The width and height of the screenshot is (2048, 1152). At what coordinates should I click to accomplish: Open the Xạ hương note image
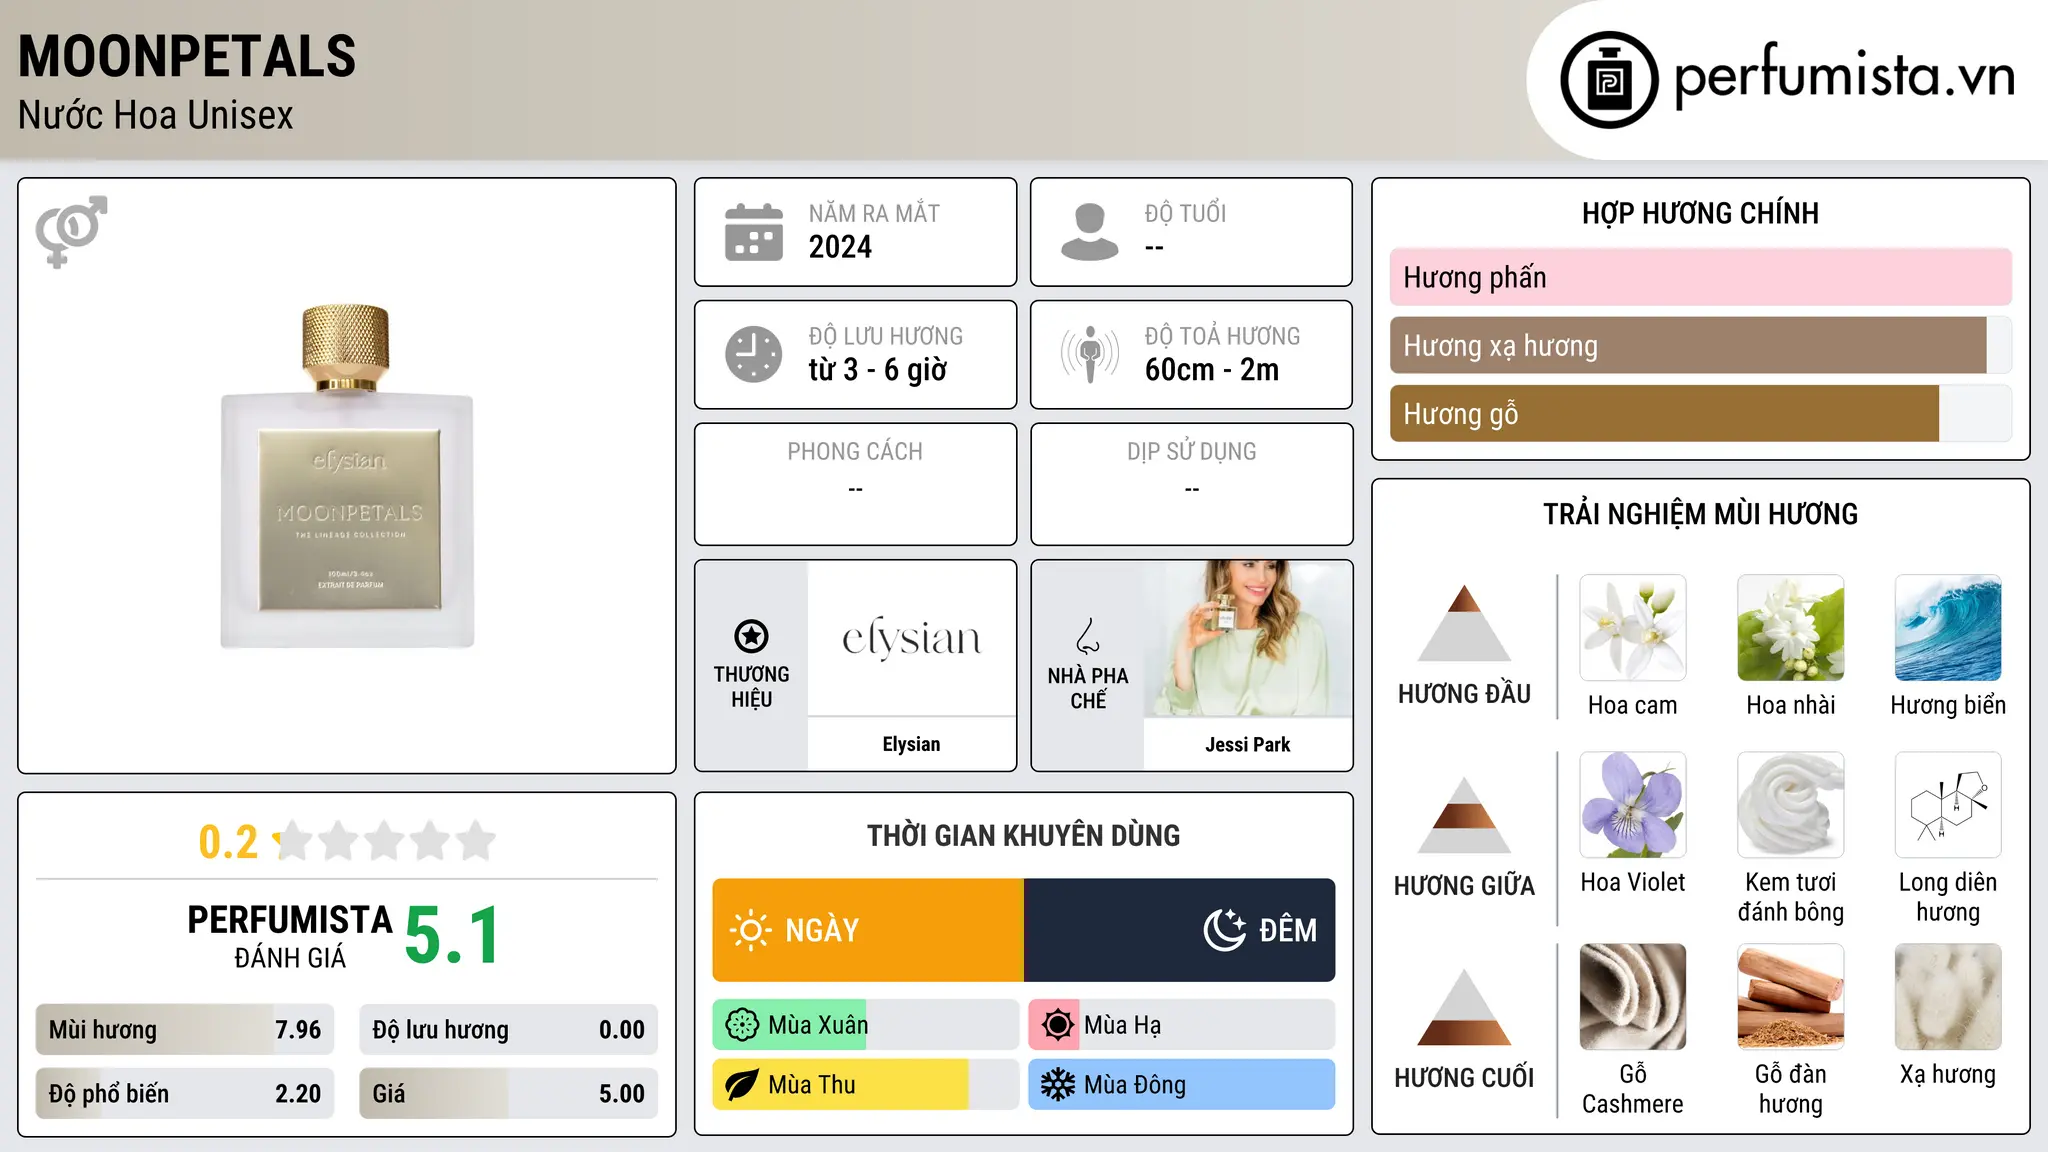pyautogui.click(x=1948, y=997)
